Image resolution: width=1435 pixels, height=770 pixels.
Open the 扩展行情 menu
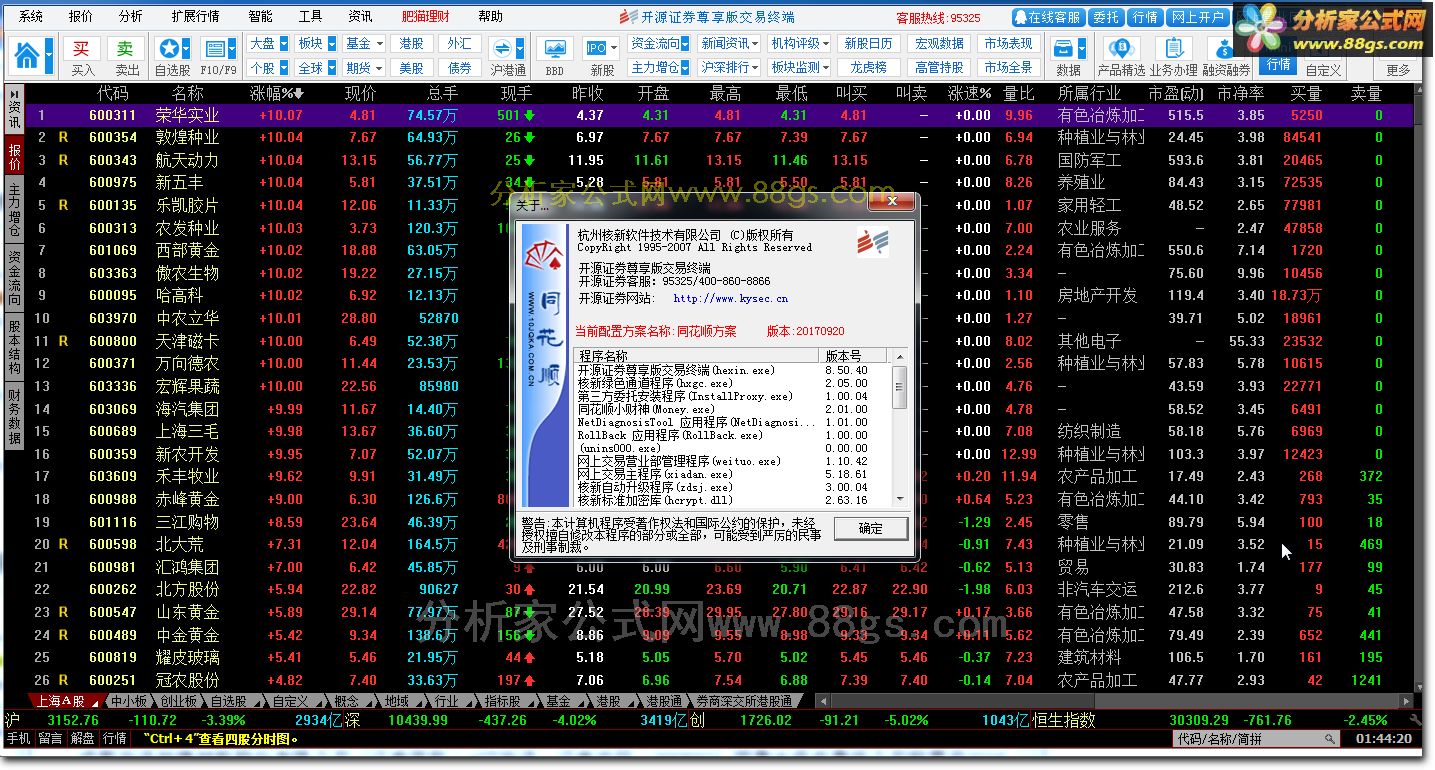click(195, 17)
